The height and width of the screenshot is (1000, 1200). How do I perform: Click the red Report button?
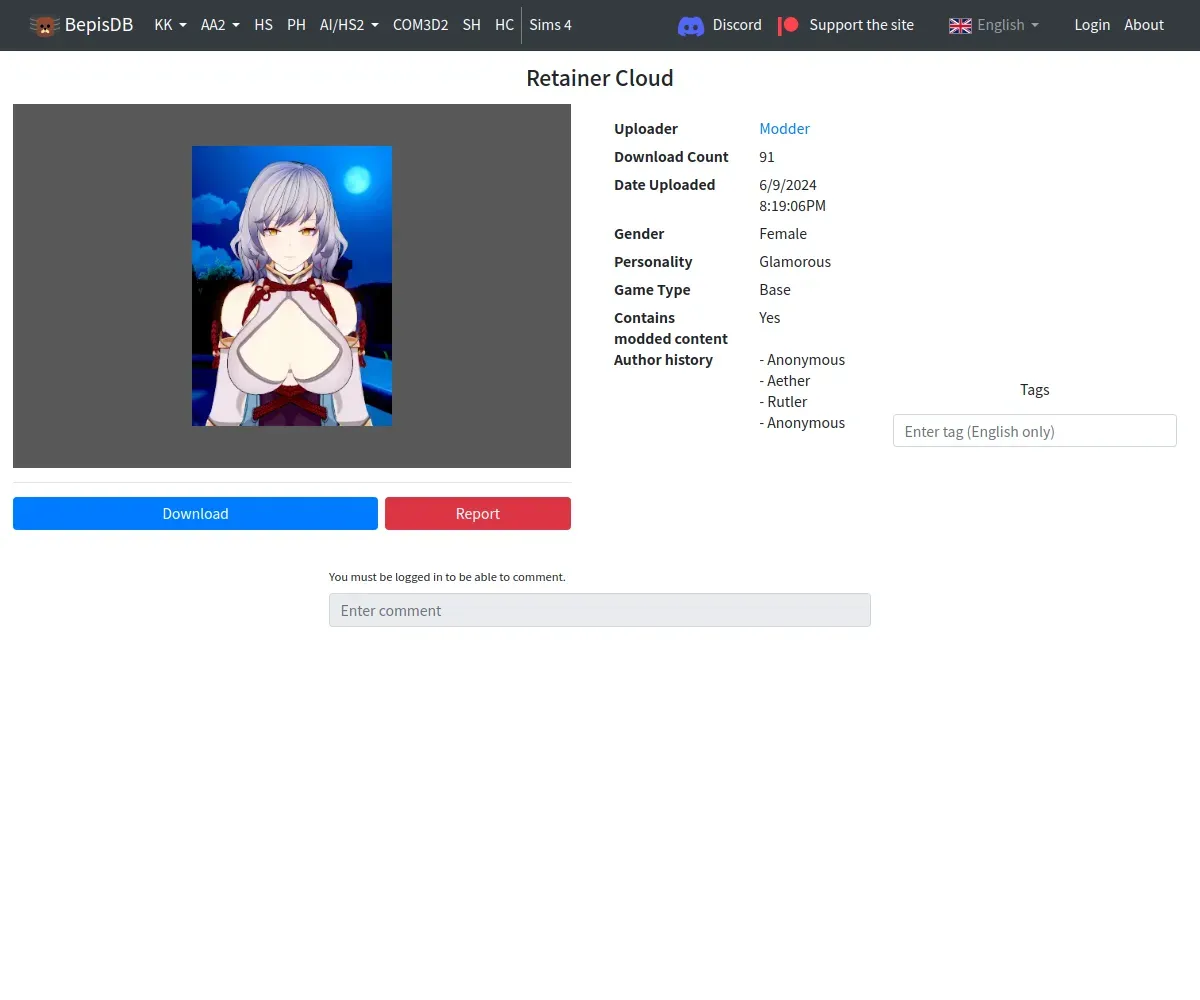(478, 513)
